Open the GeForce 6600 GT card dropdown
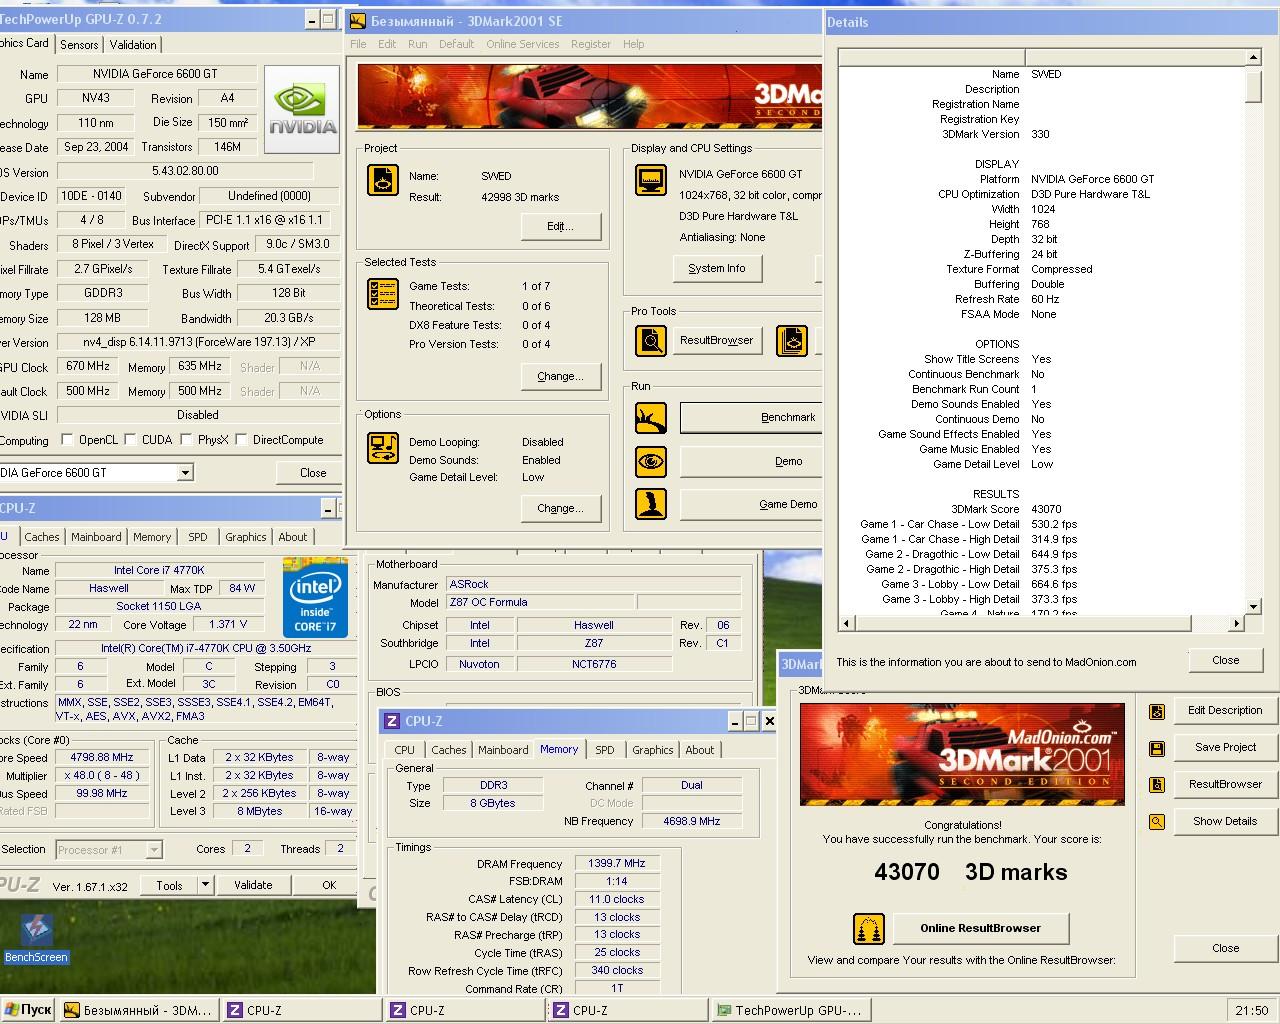This screenshot has width=1280, height=1024. coord(185,473)
